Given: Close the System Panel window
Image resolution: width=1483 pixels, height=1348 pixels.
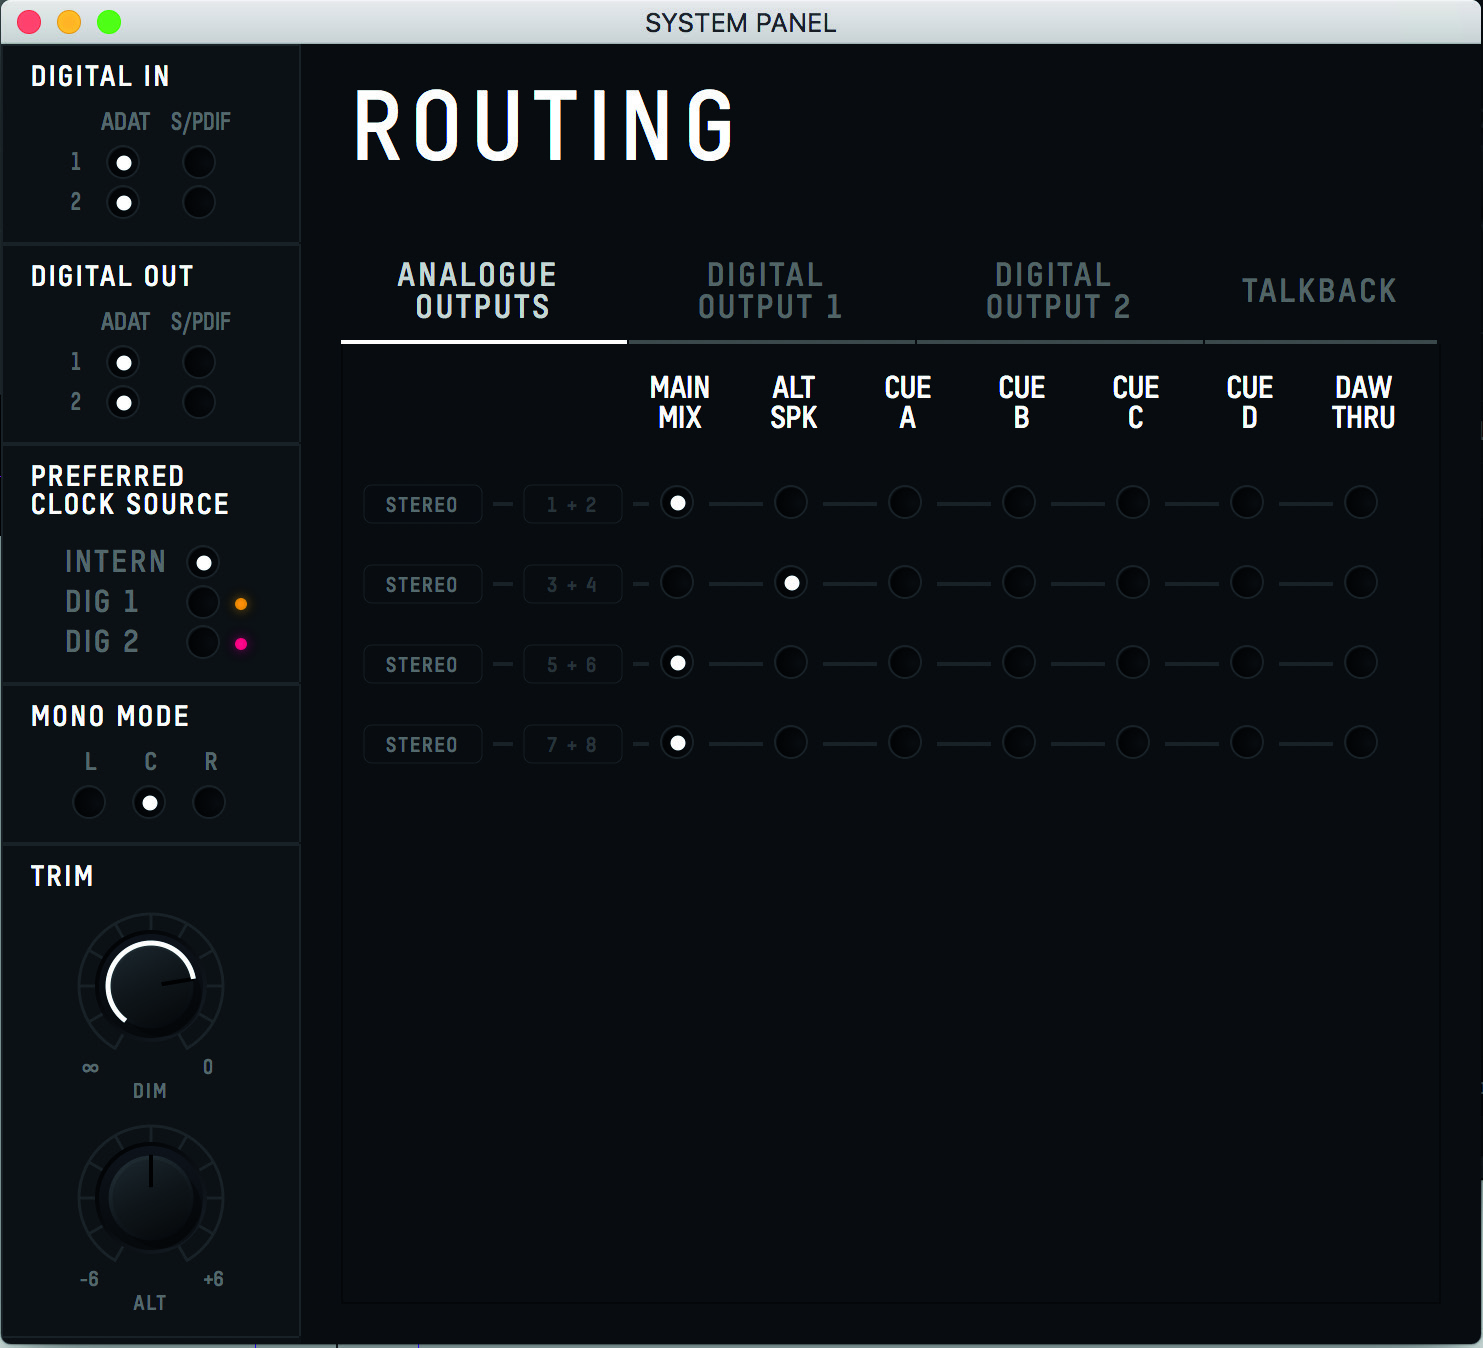Looking at the screenshot, I should [x=29, y=21].
